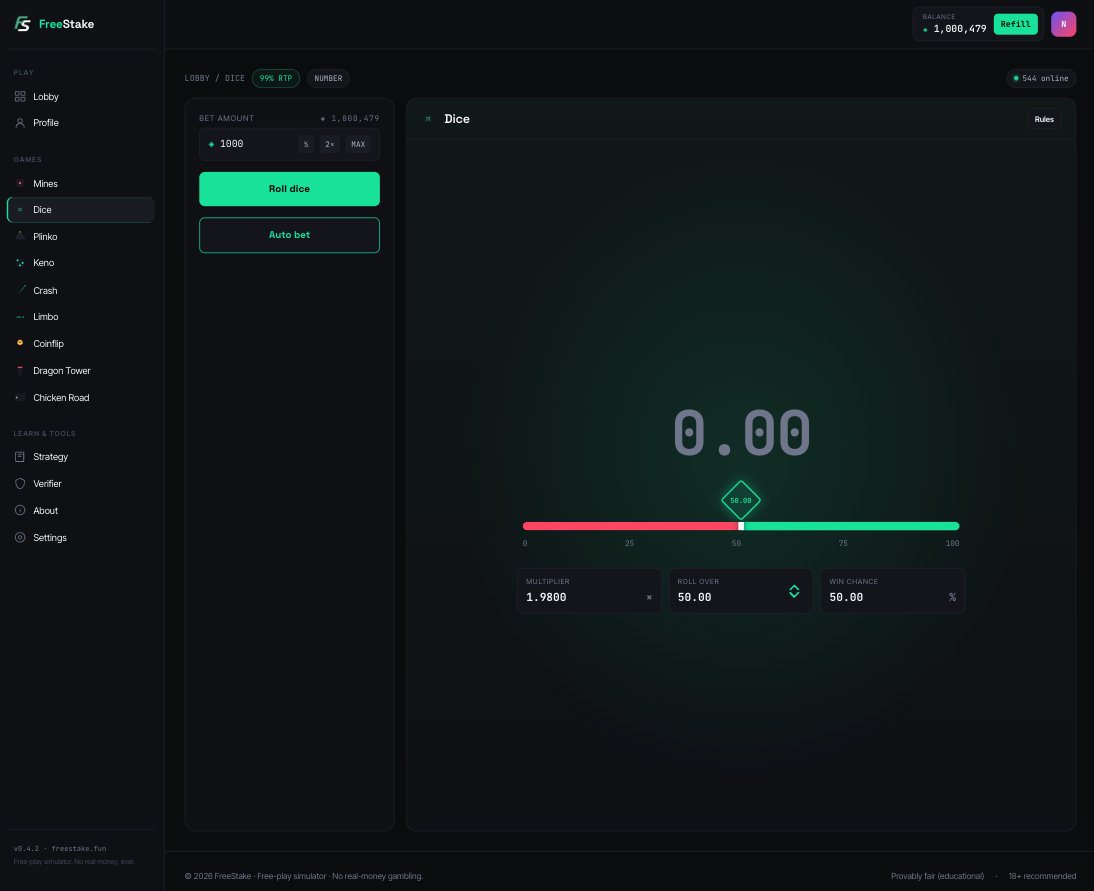
Task: Open Strategy page label
Action: point(51,457)
